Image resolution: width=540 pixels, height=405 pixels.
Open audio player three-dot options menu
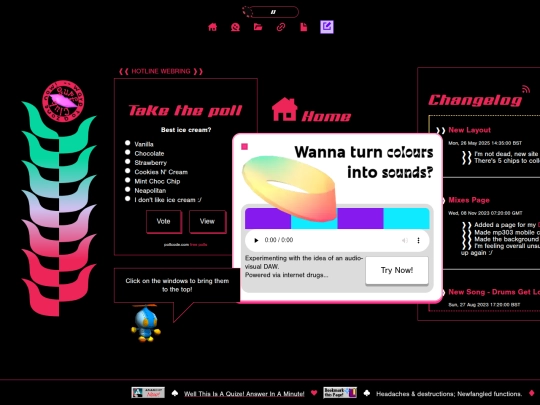418,240
